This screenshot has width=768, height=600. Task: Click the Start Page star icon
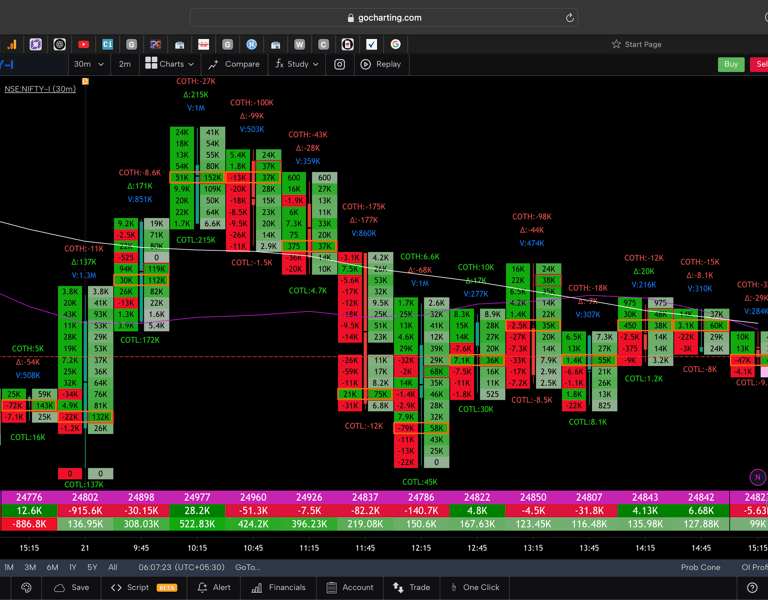[x=616, y=44]
